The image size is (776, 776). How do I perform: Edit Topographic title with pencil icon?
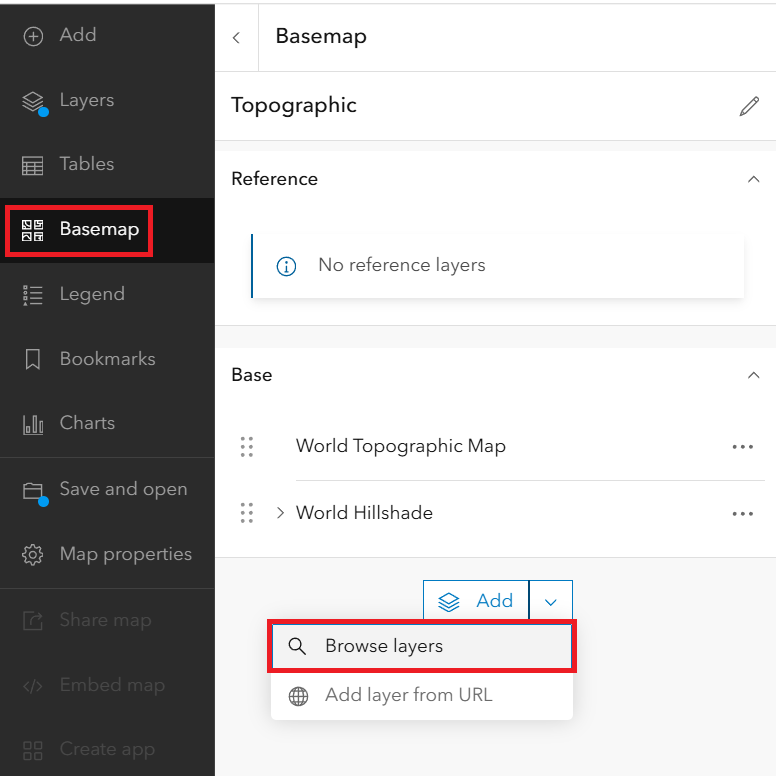(749, 106)
